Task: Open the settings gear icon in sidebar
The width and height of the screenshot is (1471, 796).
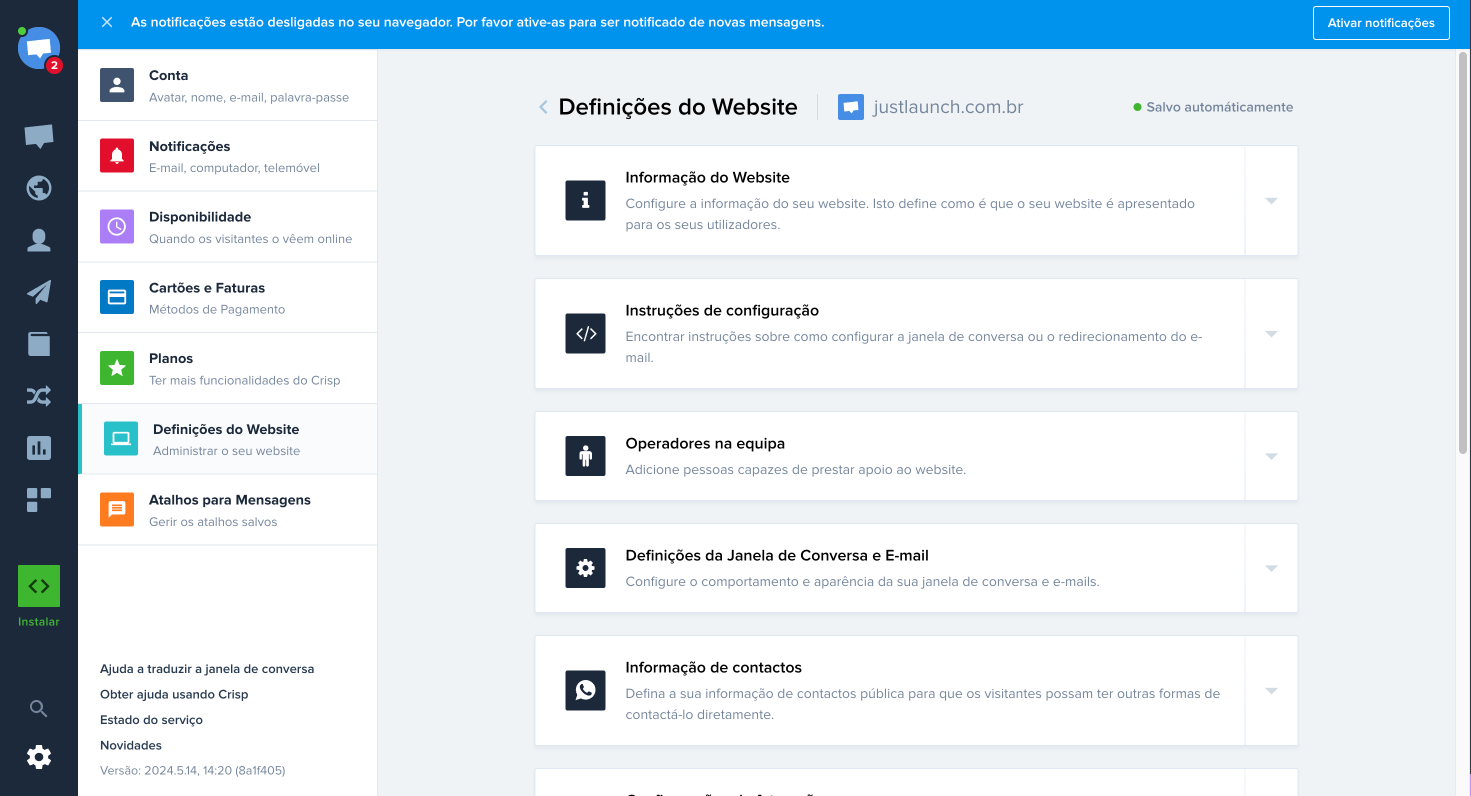Action: [39, 757]
